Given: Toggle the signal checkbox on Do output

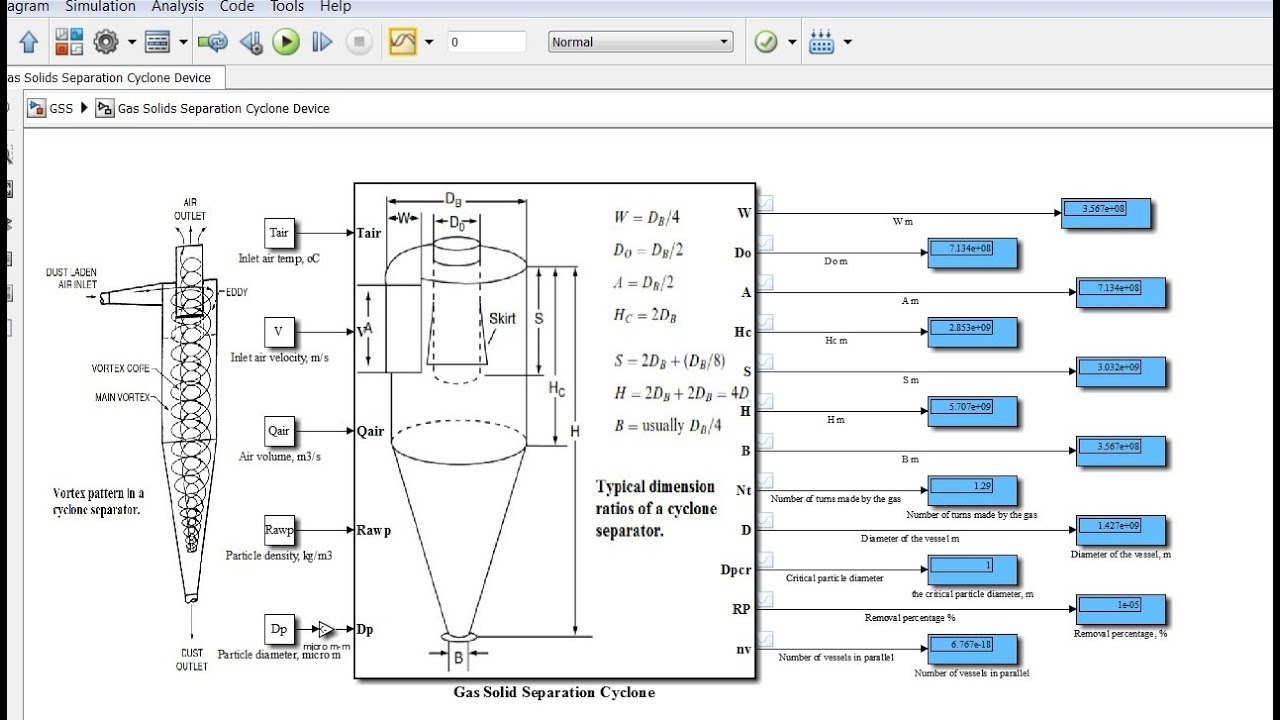Looking at the screenshot, I should (x=766, y=243).
